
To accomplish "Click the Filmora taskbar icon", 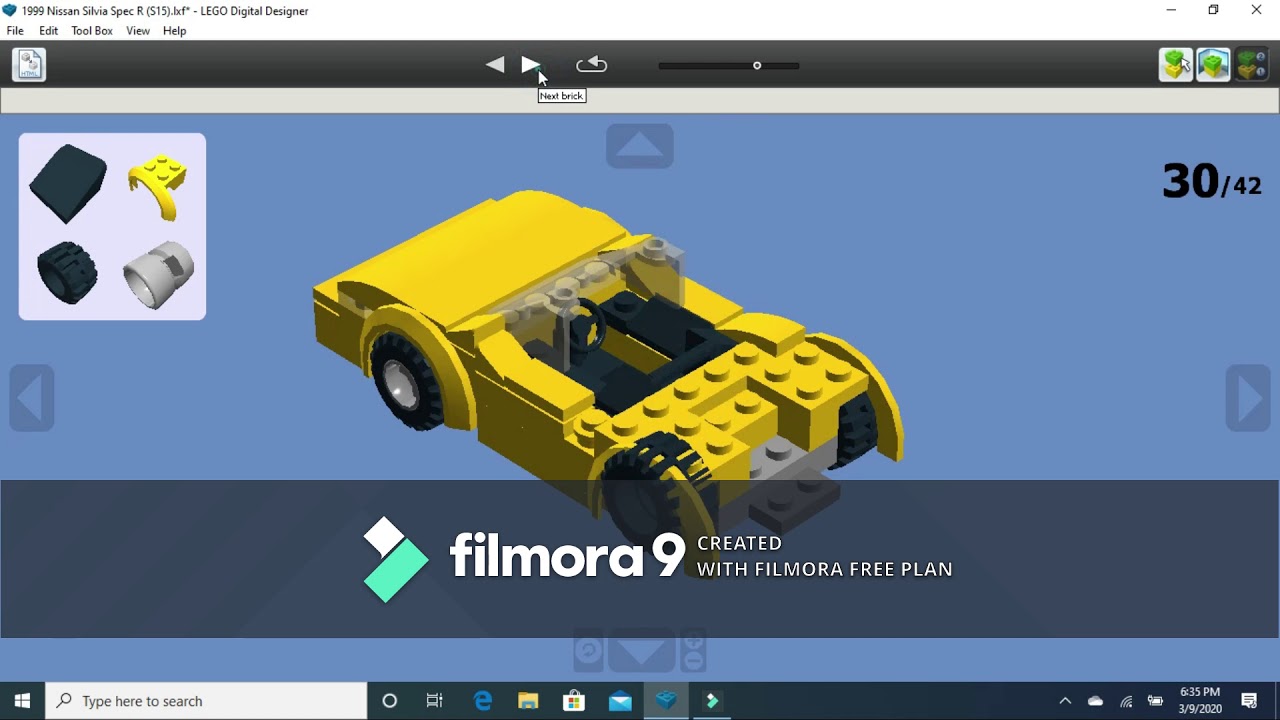I will [x=712, y=701].
